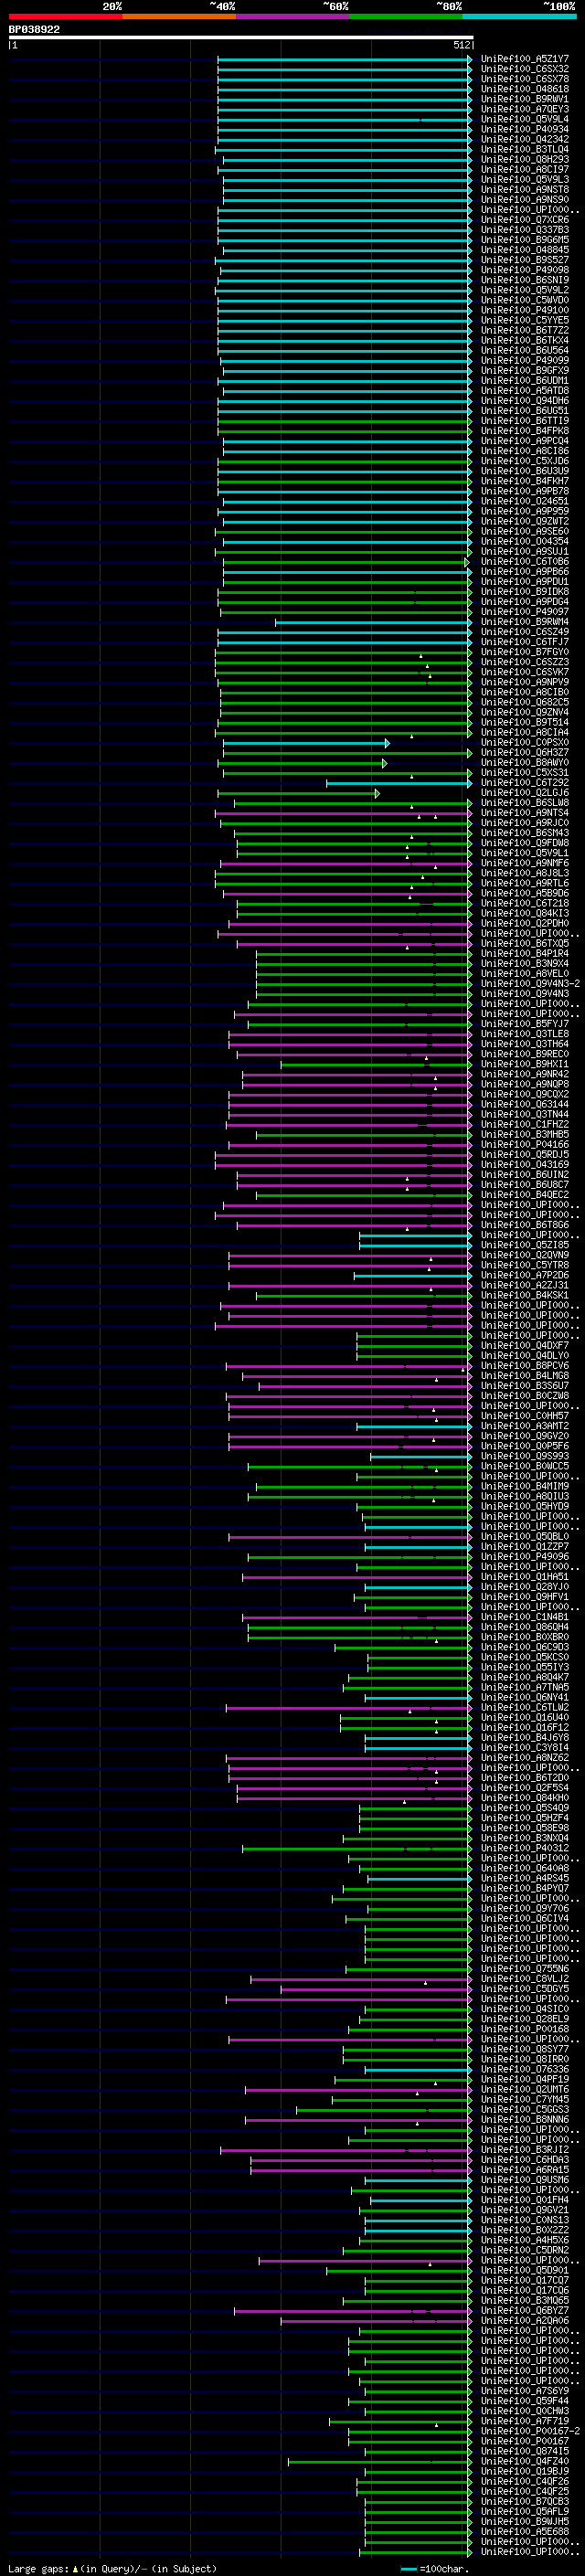The image size is (585, 2576).
Task: Select the UniRef100_C1N4B1 hit label
Action: tap(525, 1617)
